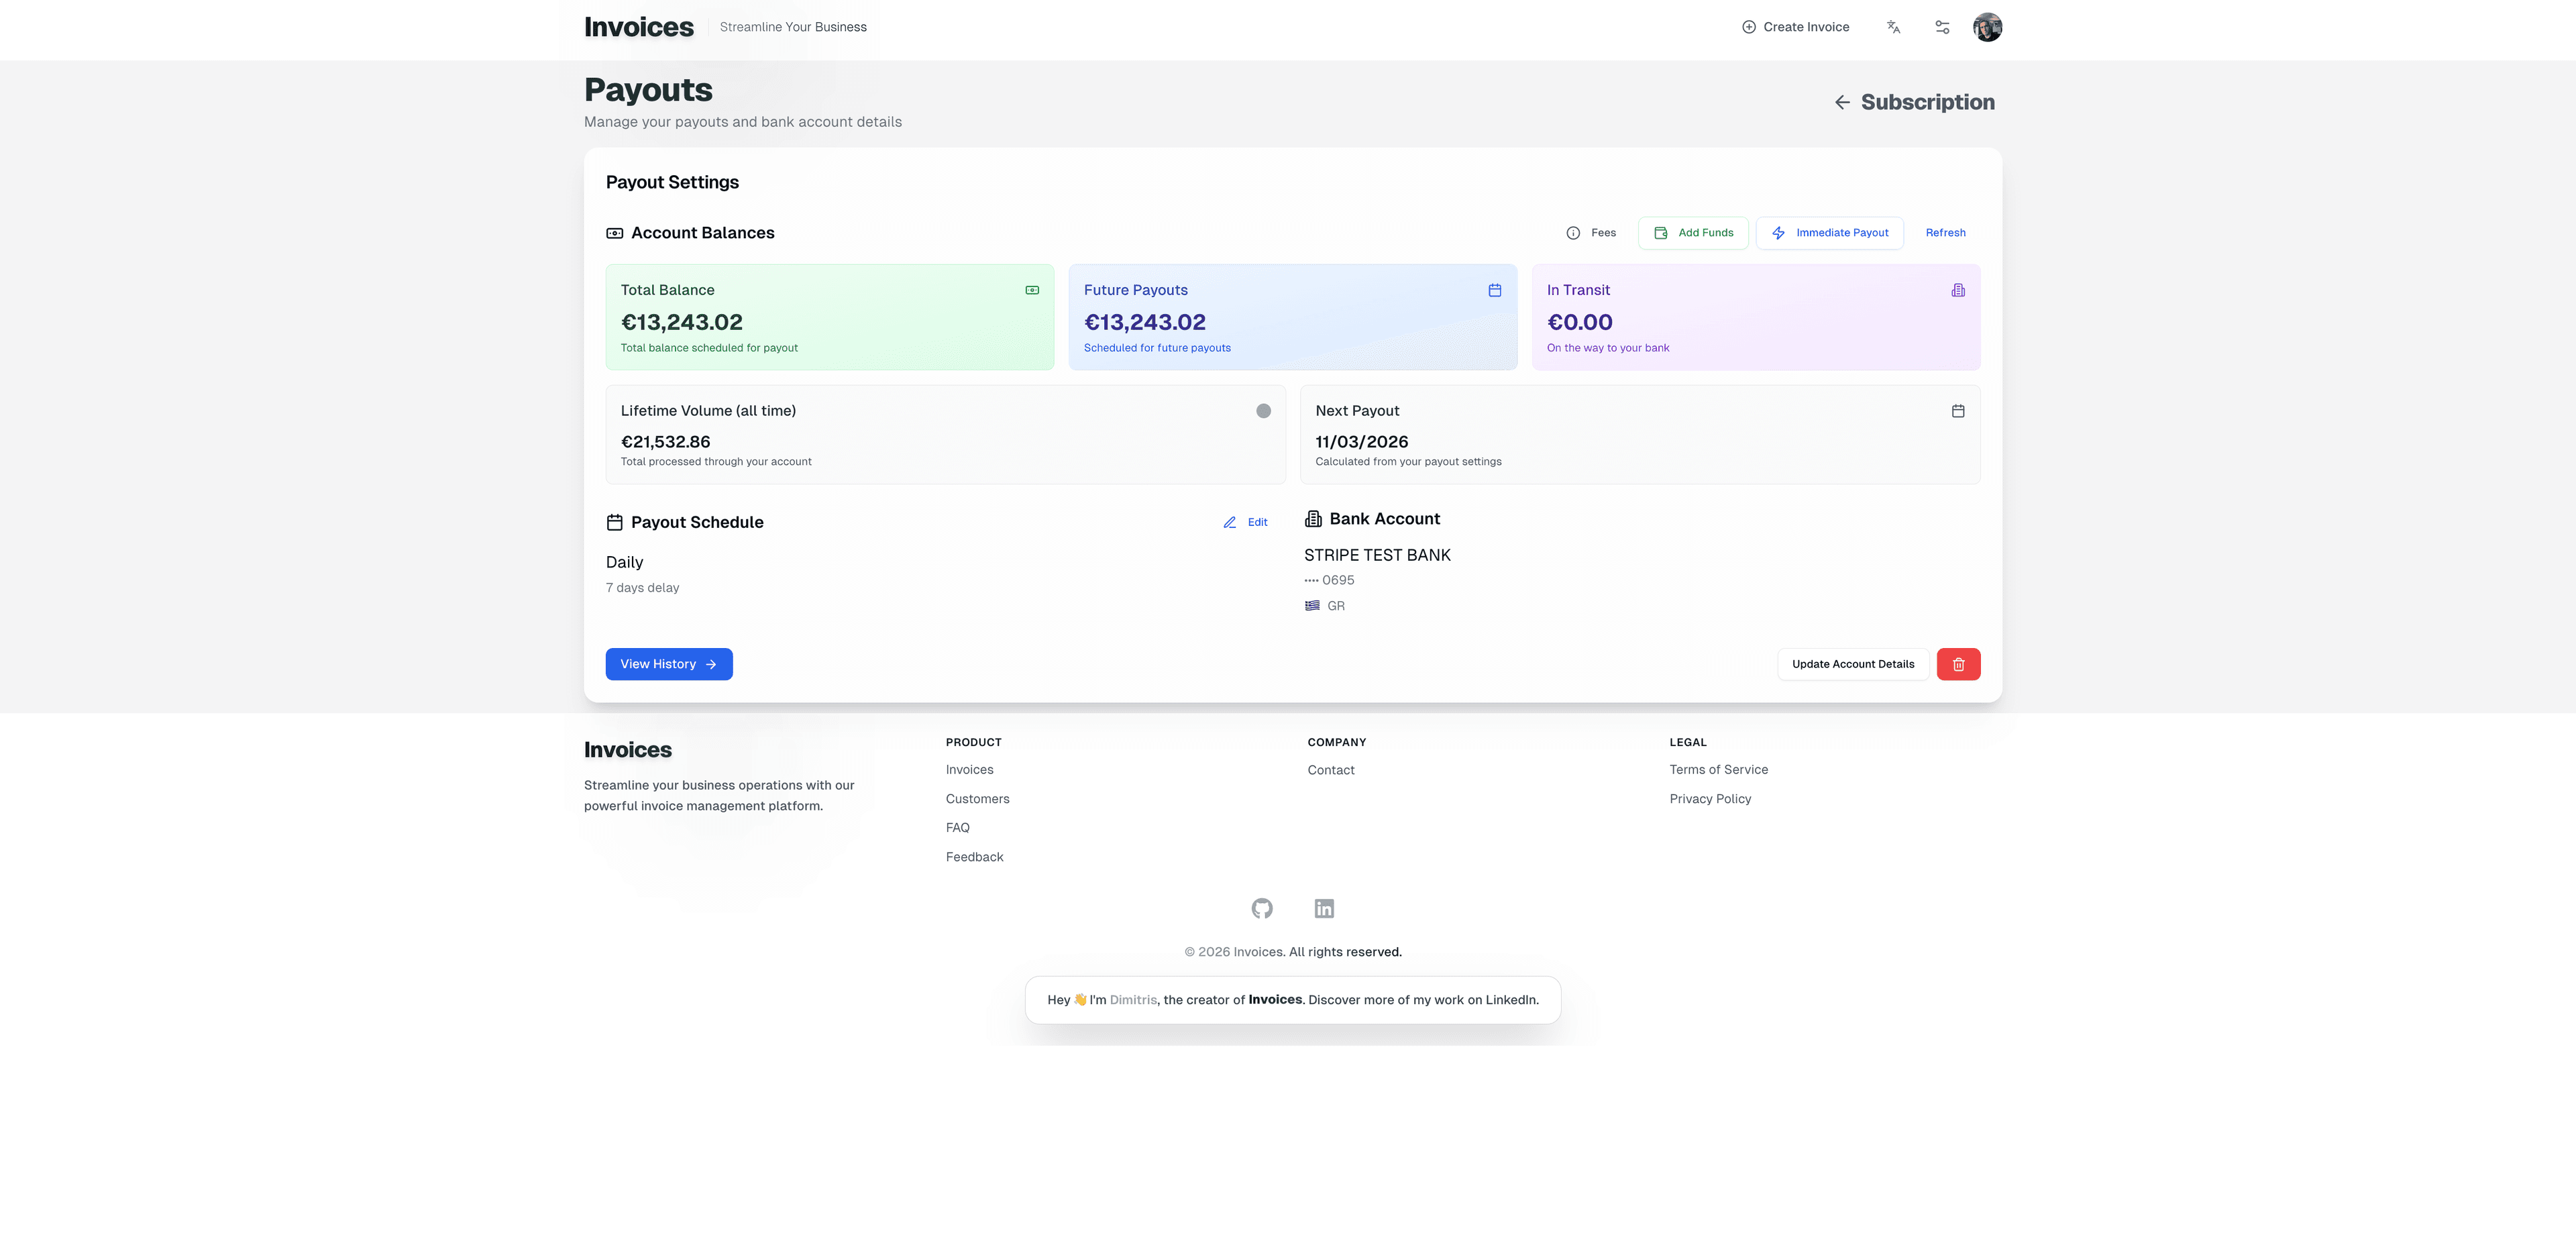Click the lightning icon on Immediate Payout
This screenshot has width=2576, height=1235.
[1779, 232]
